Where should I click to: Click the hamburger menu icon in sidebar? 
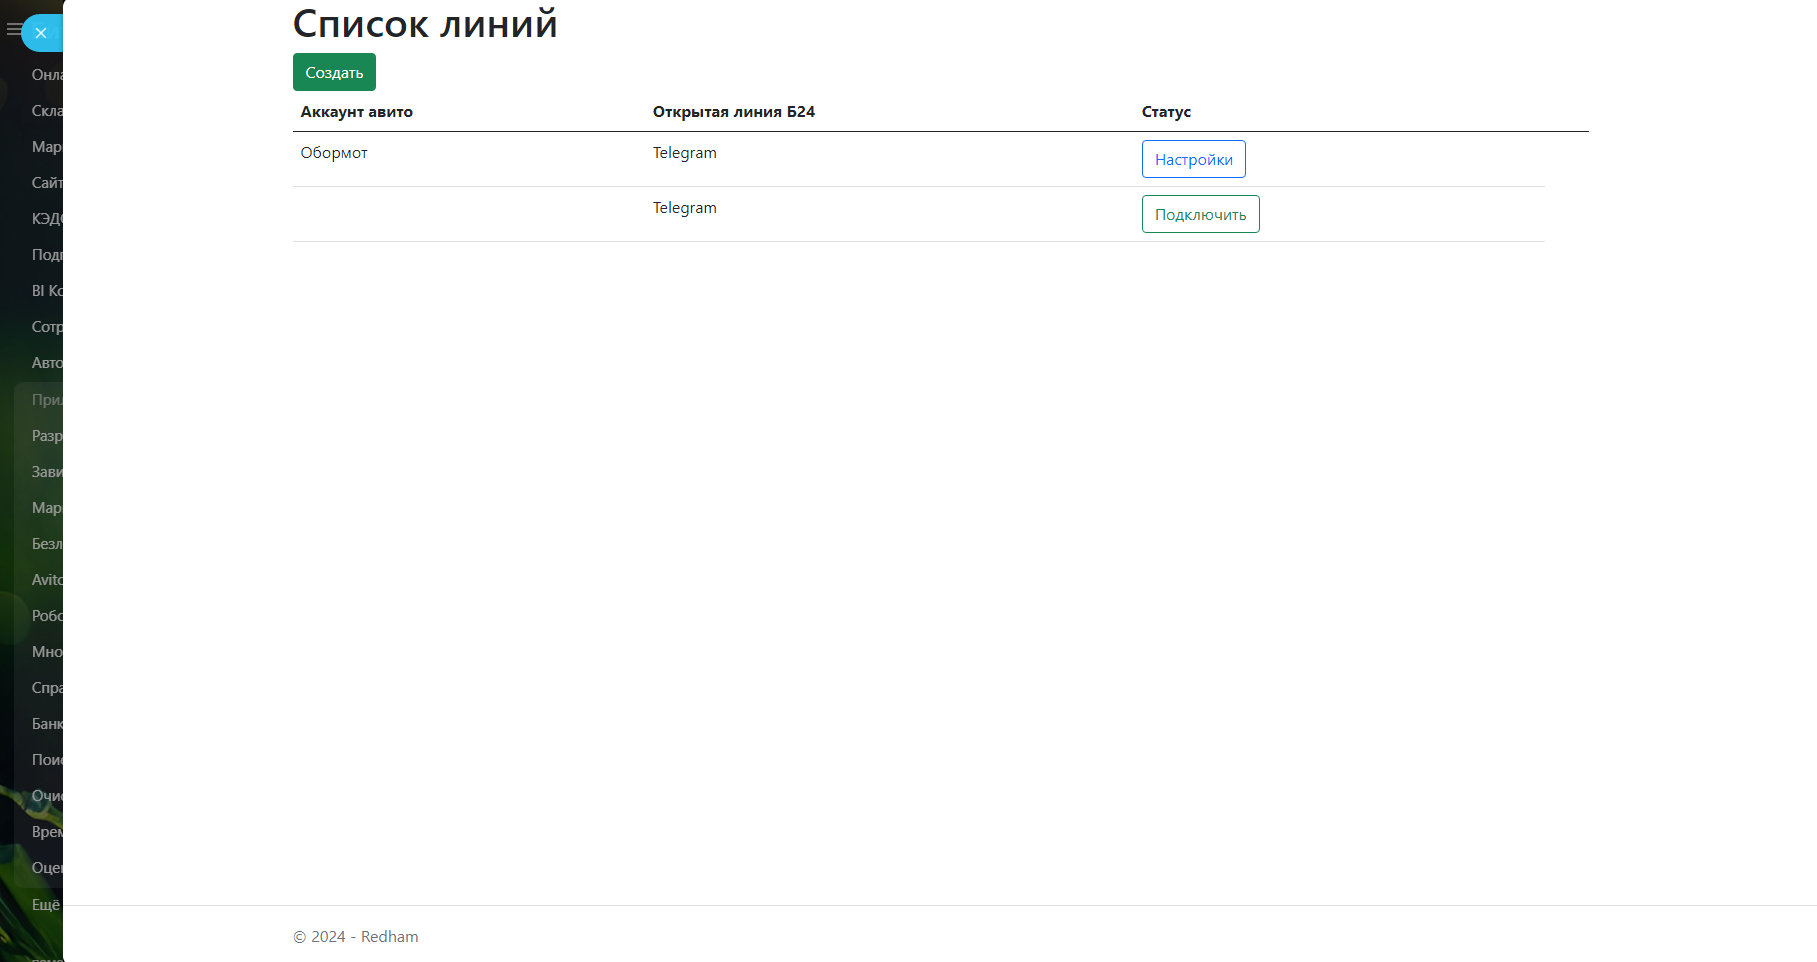pos(12,30)
